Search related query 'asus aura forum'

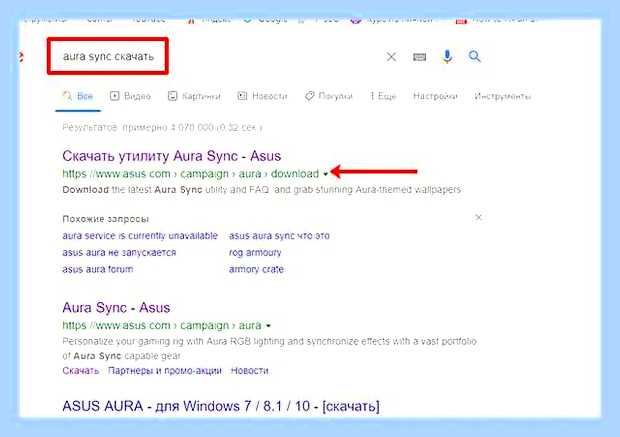[98, 269]
